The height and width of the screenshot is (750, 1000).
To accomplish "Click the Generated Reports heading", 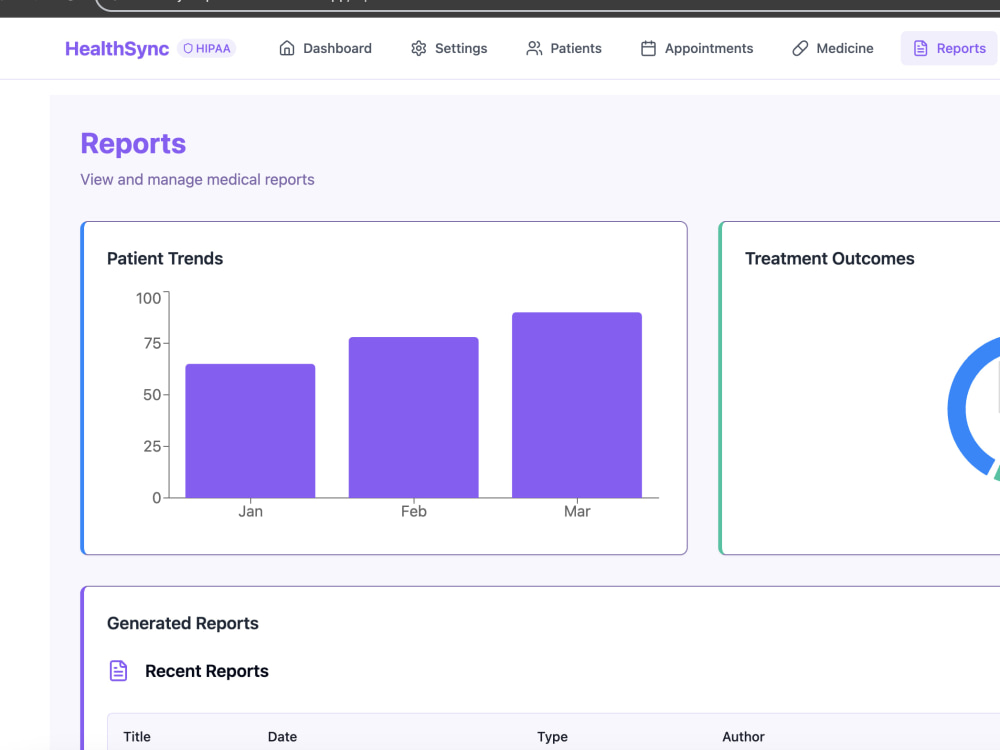I will [183, 623].
